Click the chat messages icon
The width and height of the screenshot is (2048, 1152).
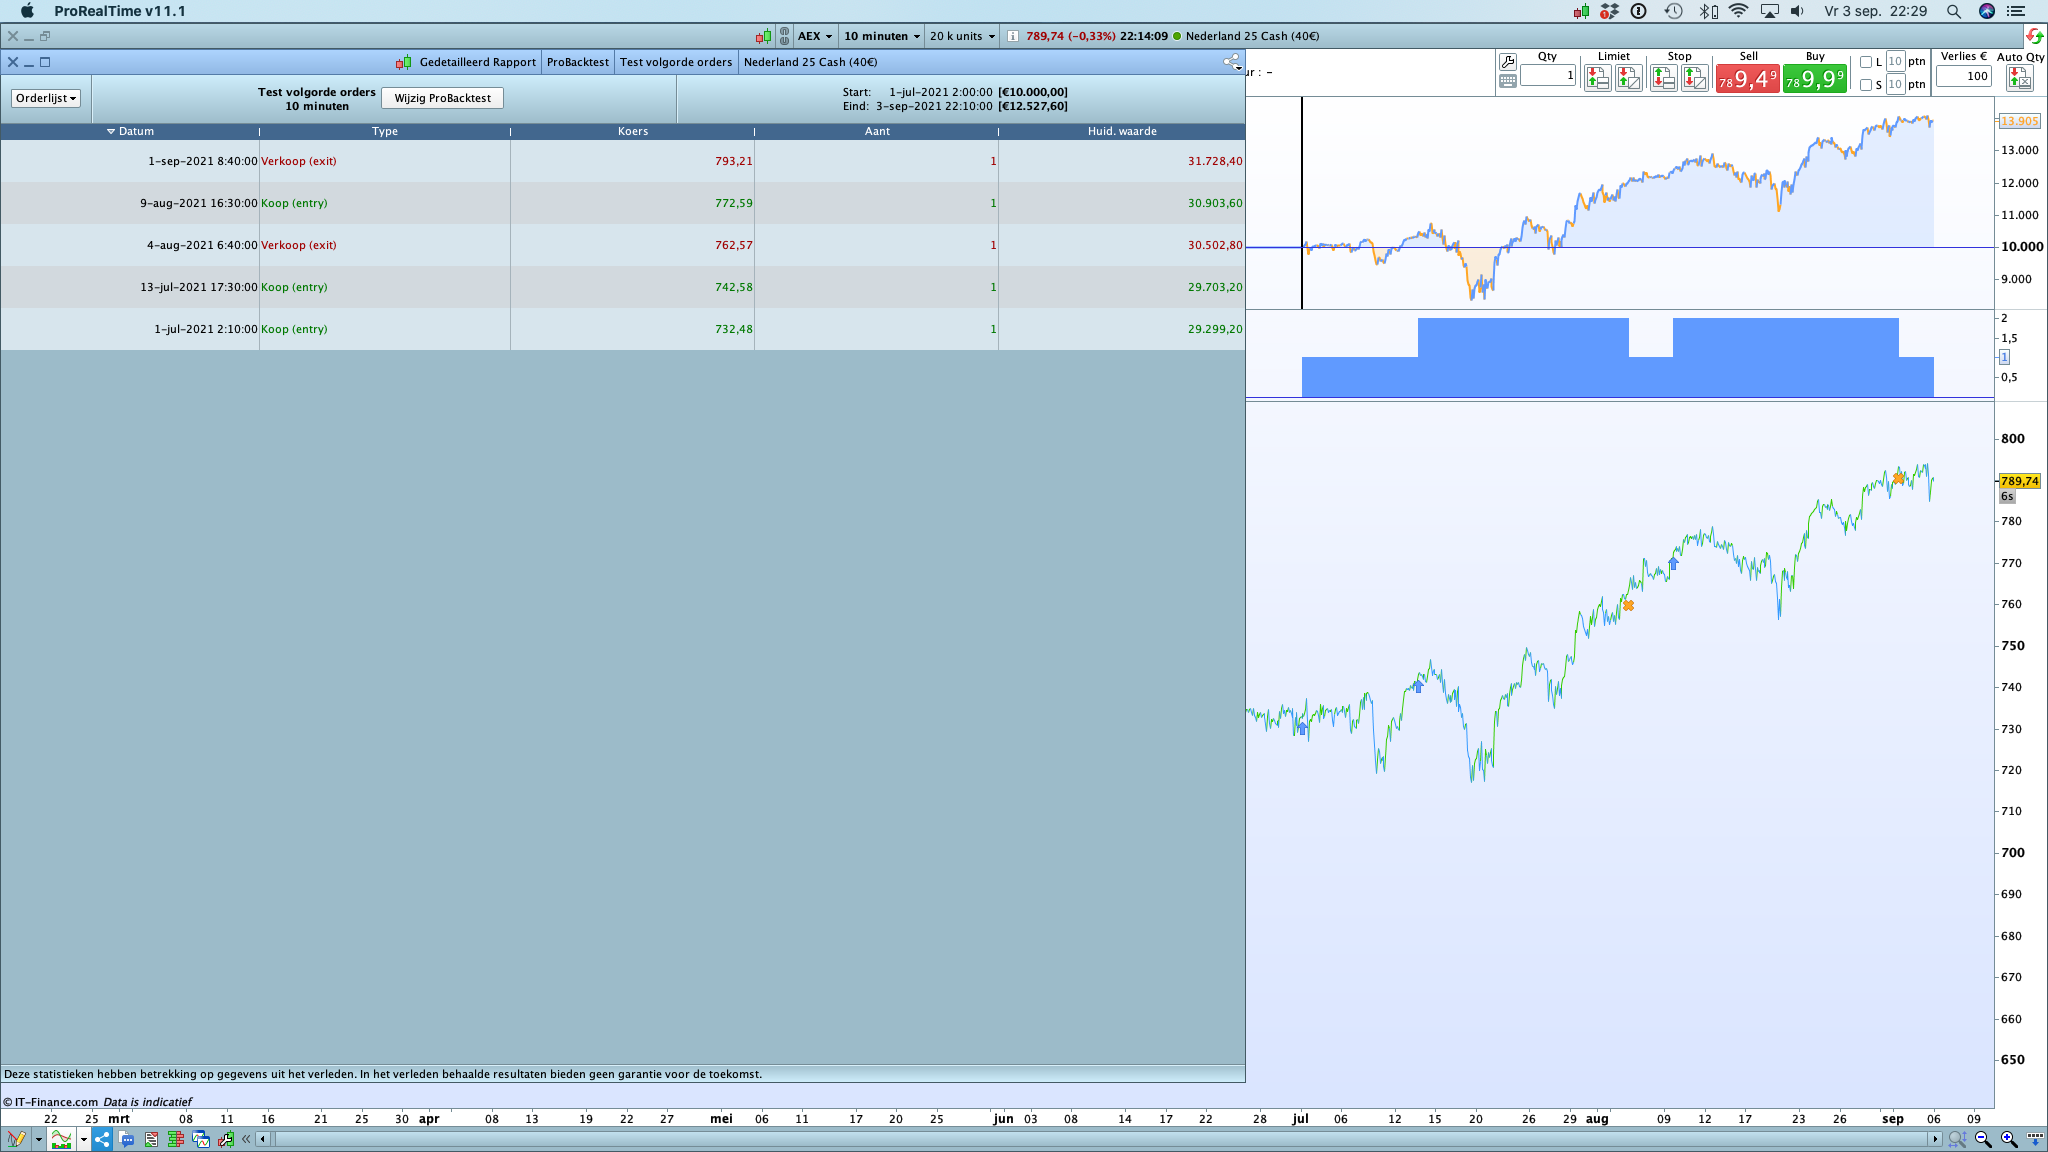coord(127,1139)
